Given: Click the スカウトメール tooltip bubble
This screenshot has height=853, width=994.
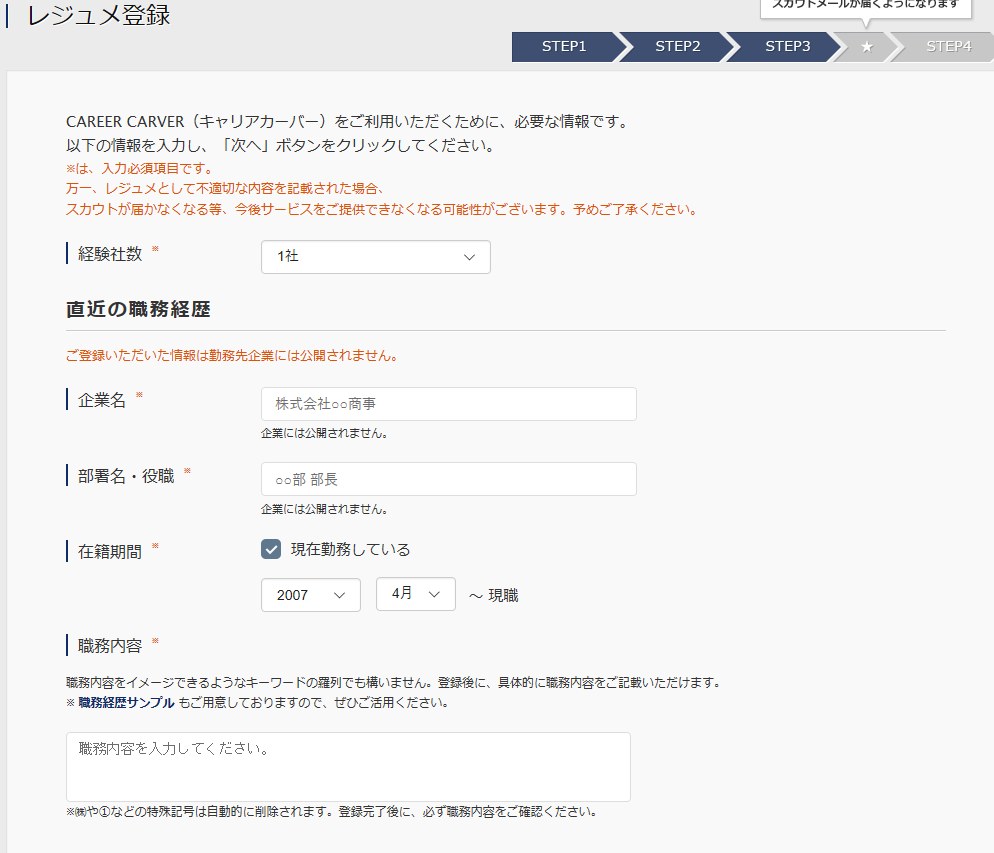Looking at the screenshot, I should point(866,9).
